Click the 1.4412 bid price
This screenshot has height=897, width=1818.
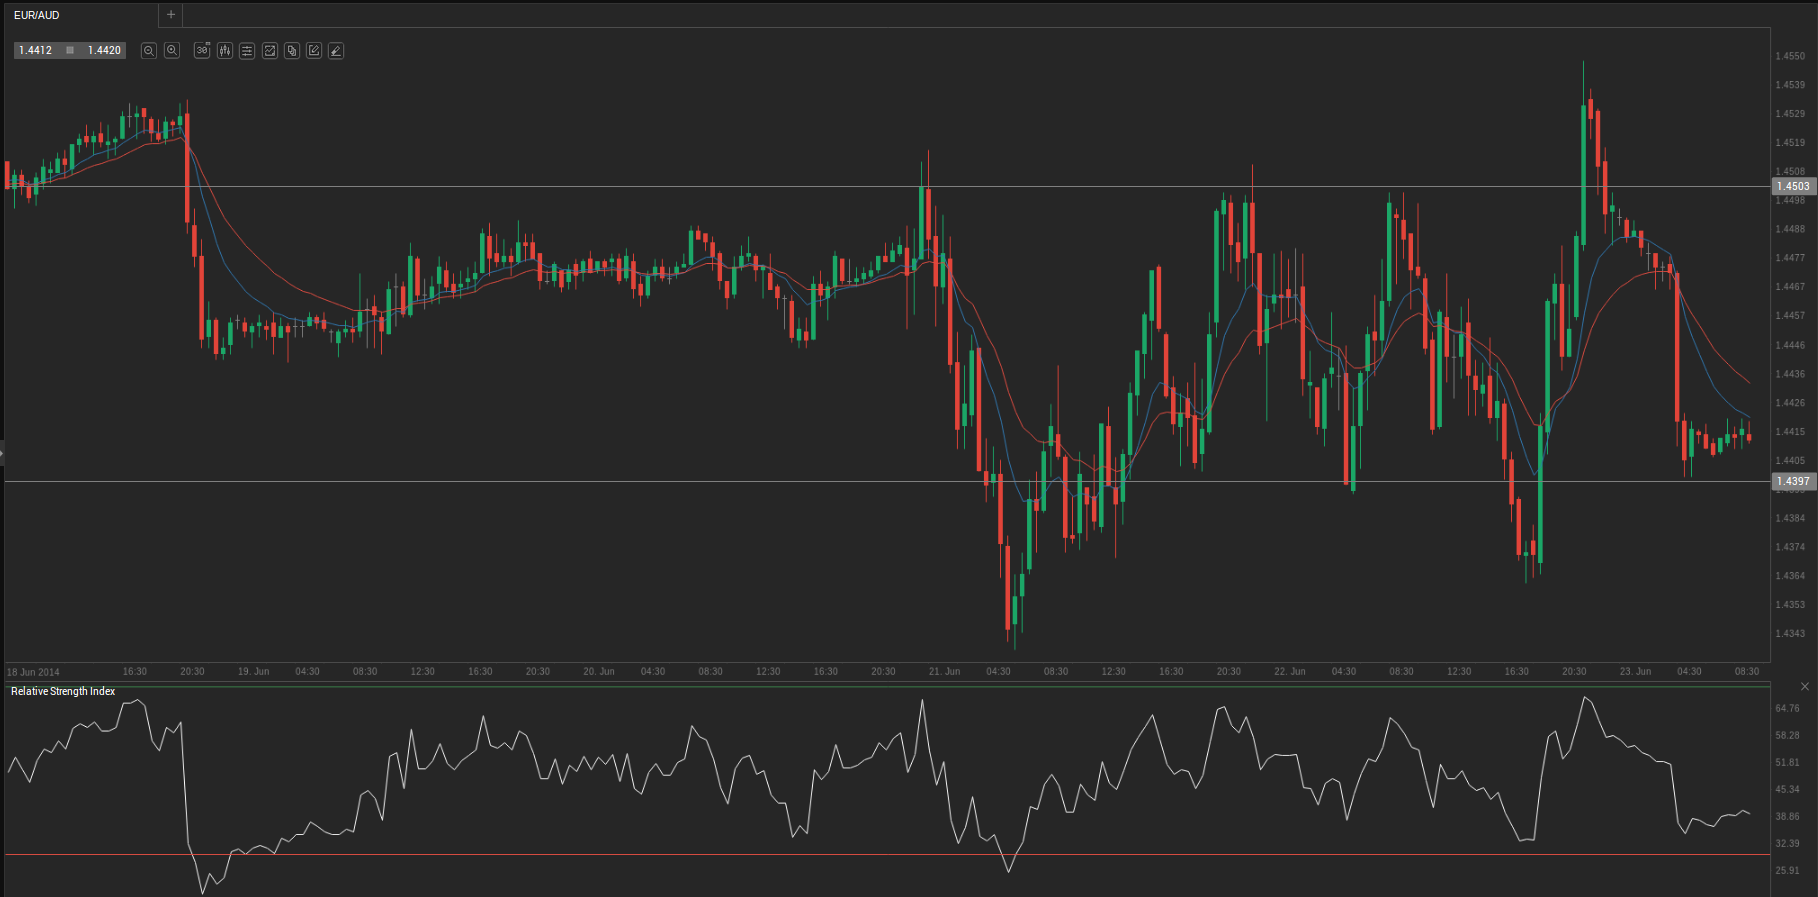pos(36,50)
